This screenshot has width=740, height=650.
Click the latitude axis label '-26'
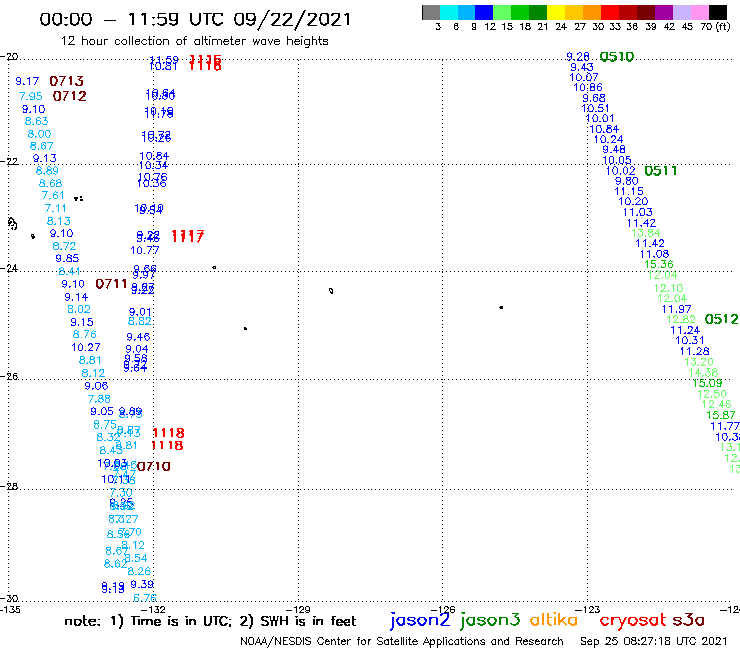[x=9, y=376]
